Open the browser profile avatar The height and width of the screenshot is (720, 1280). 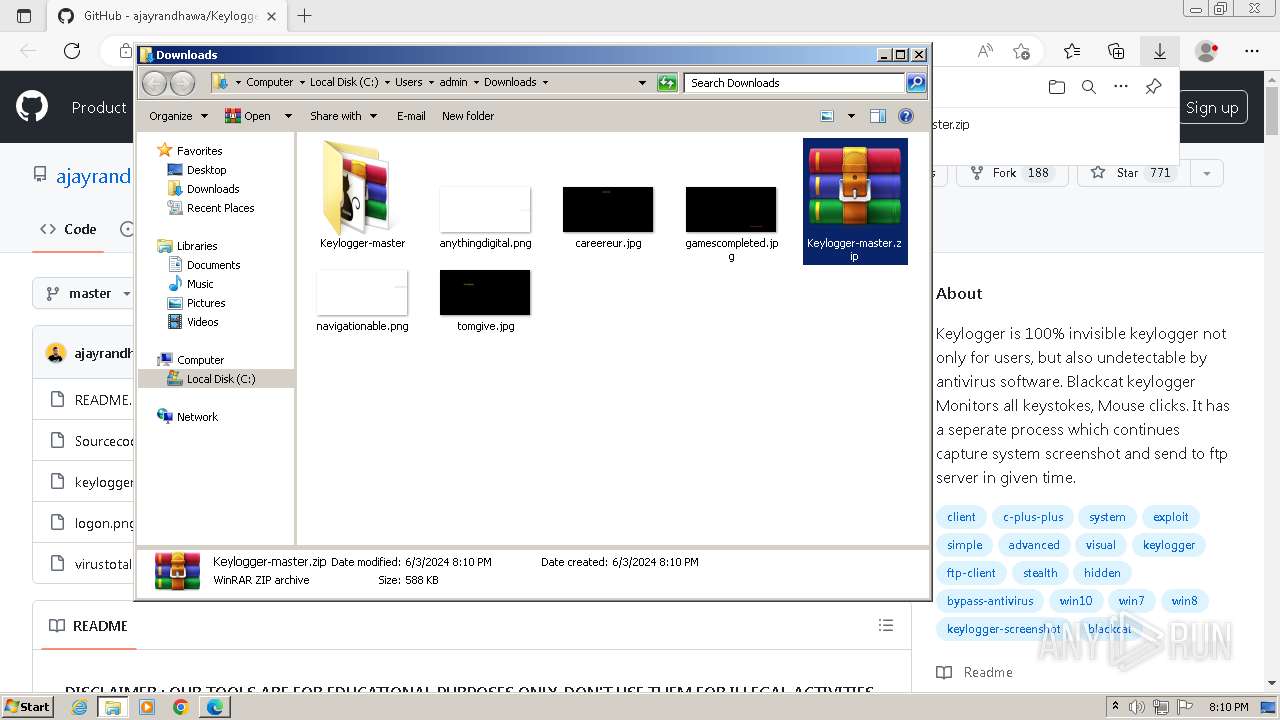(1207, 51)
